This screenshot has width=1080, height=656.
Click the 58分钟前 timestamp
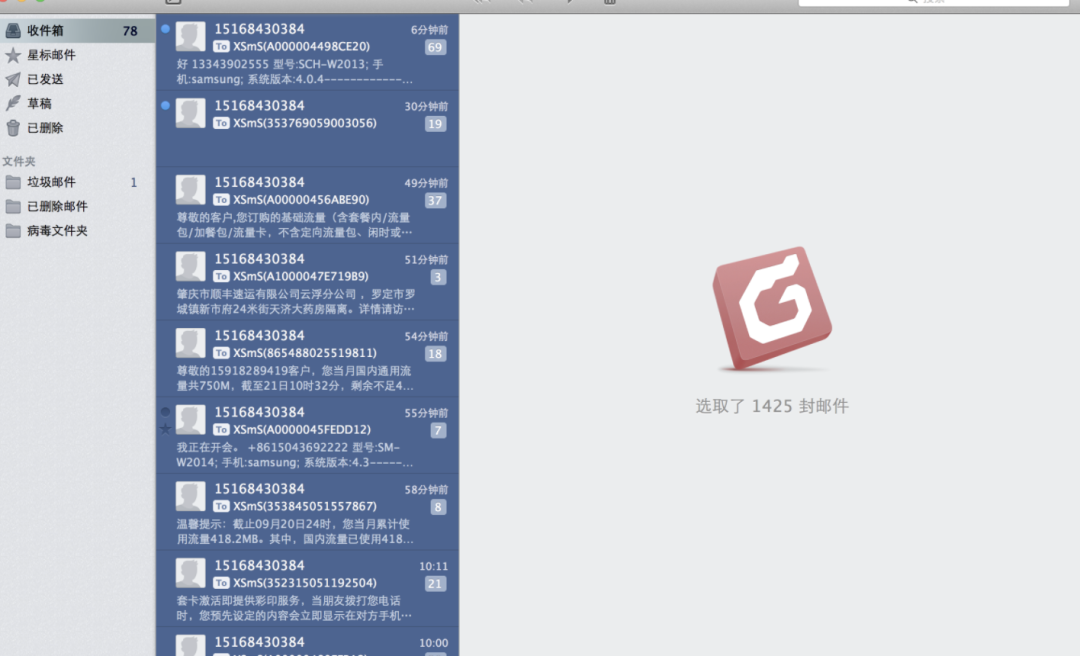[x=426, y=490]
